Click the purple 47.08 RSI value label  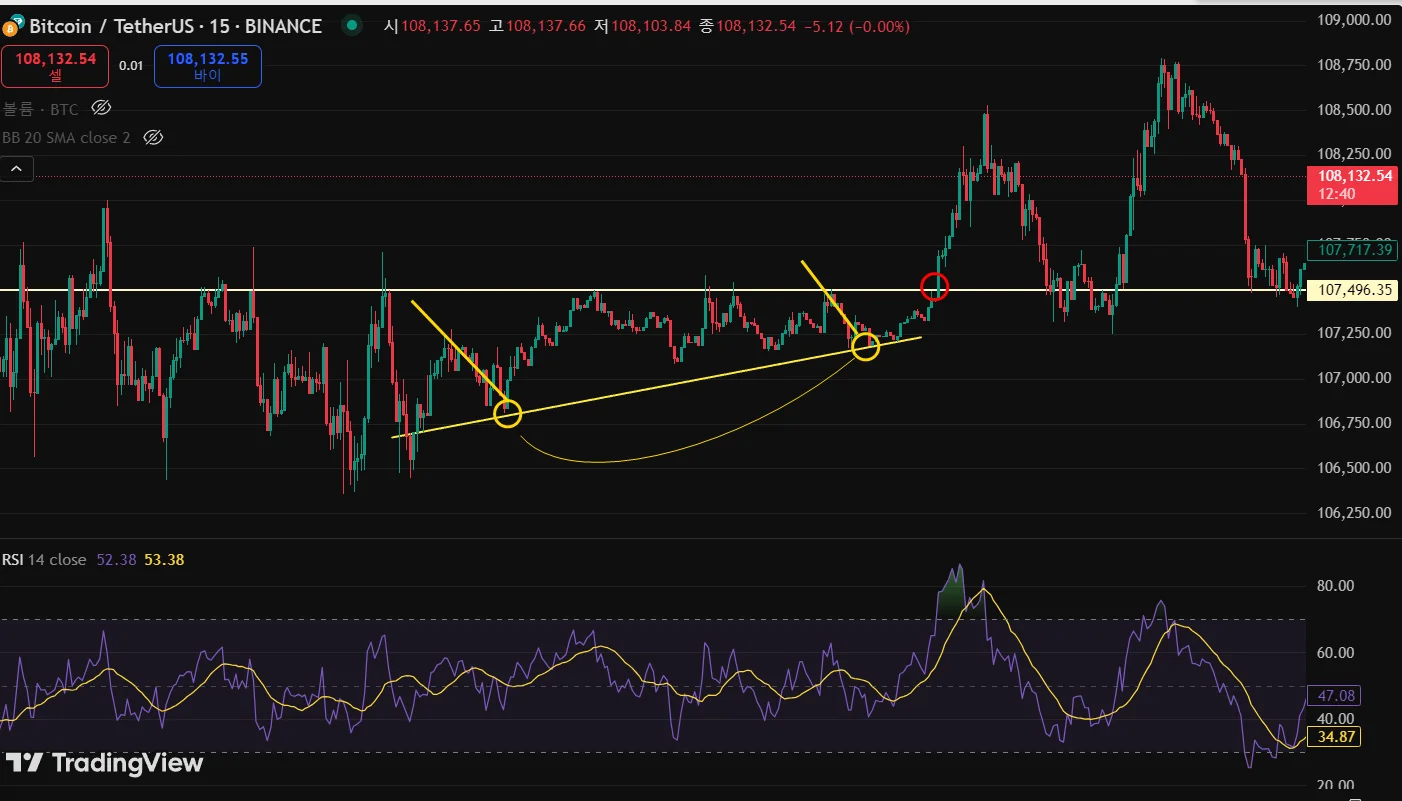coord(1335,695)
